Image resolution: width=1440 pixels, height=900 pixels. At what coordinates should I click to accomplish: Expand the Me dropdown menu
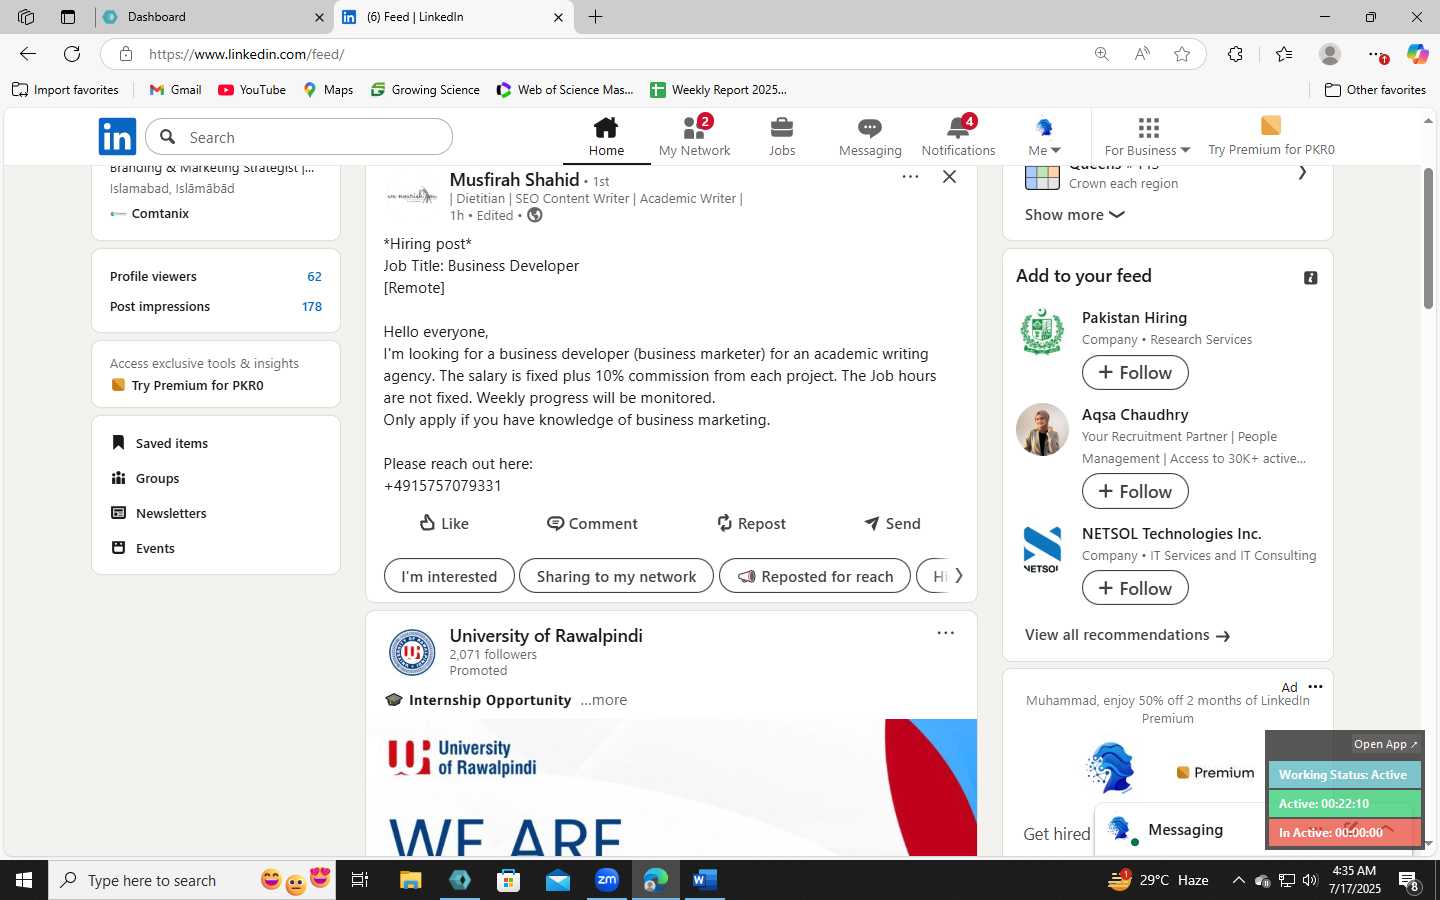[x=1044, y=137]
